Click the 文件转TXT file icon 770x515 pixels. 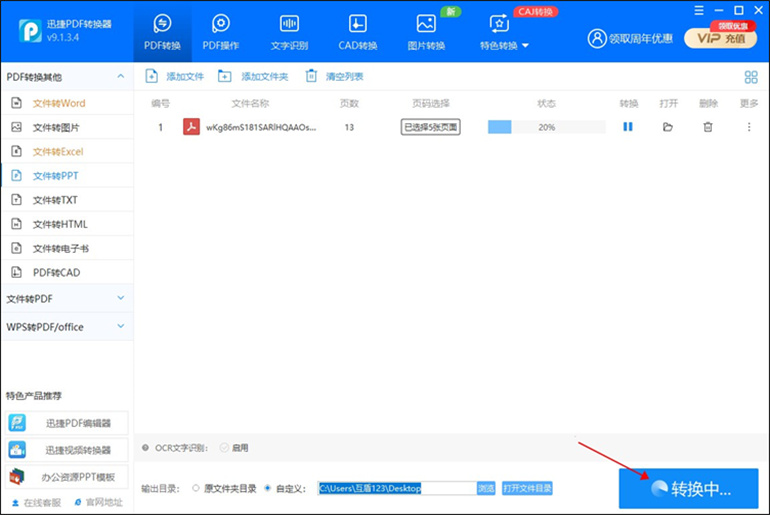point(16,199)
